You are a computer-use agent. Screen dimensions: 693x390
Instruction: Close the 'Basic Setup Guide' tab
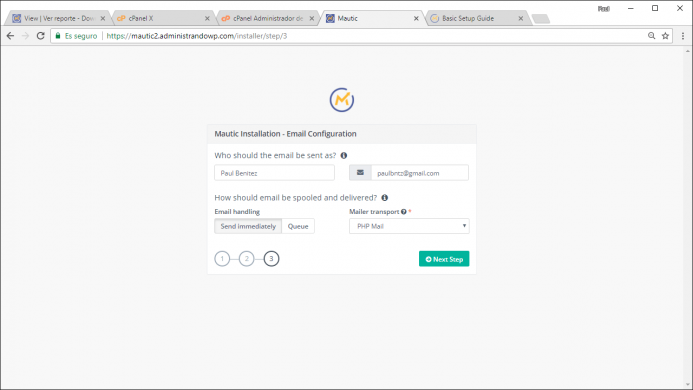pyautogui.click(x=521, y=19)
